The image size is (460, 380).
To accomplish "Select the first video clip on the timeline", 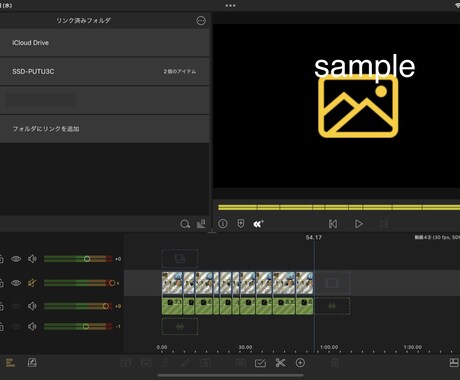I will 172,283.
